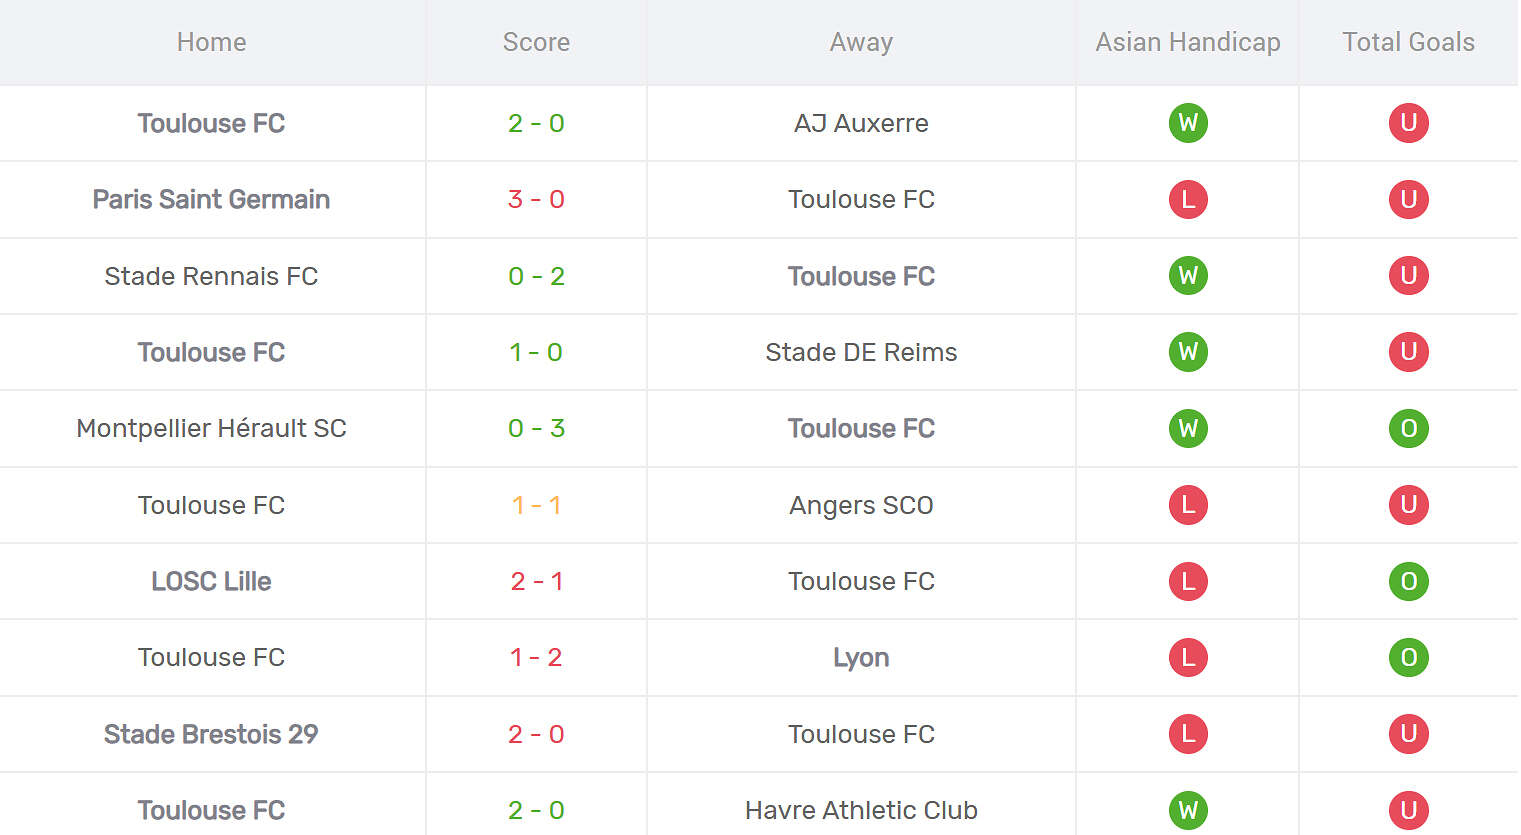Click the green O badge in the LOSC Lille row
1521x835 pixels.
(x=1408, y=581)
